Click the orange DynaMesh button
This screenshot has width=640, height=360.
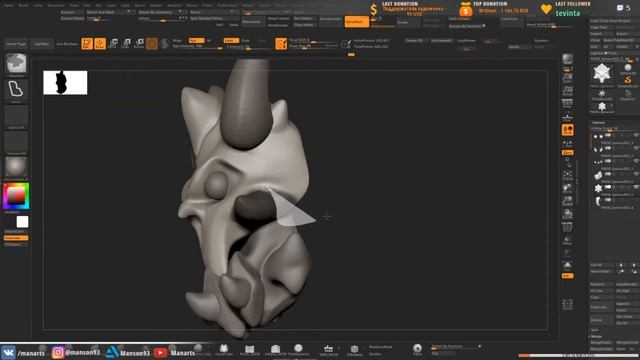[x=356, y=22]
